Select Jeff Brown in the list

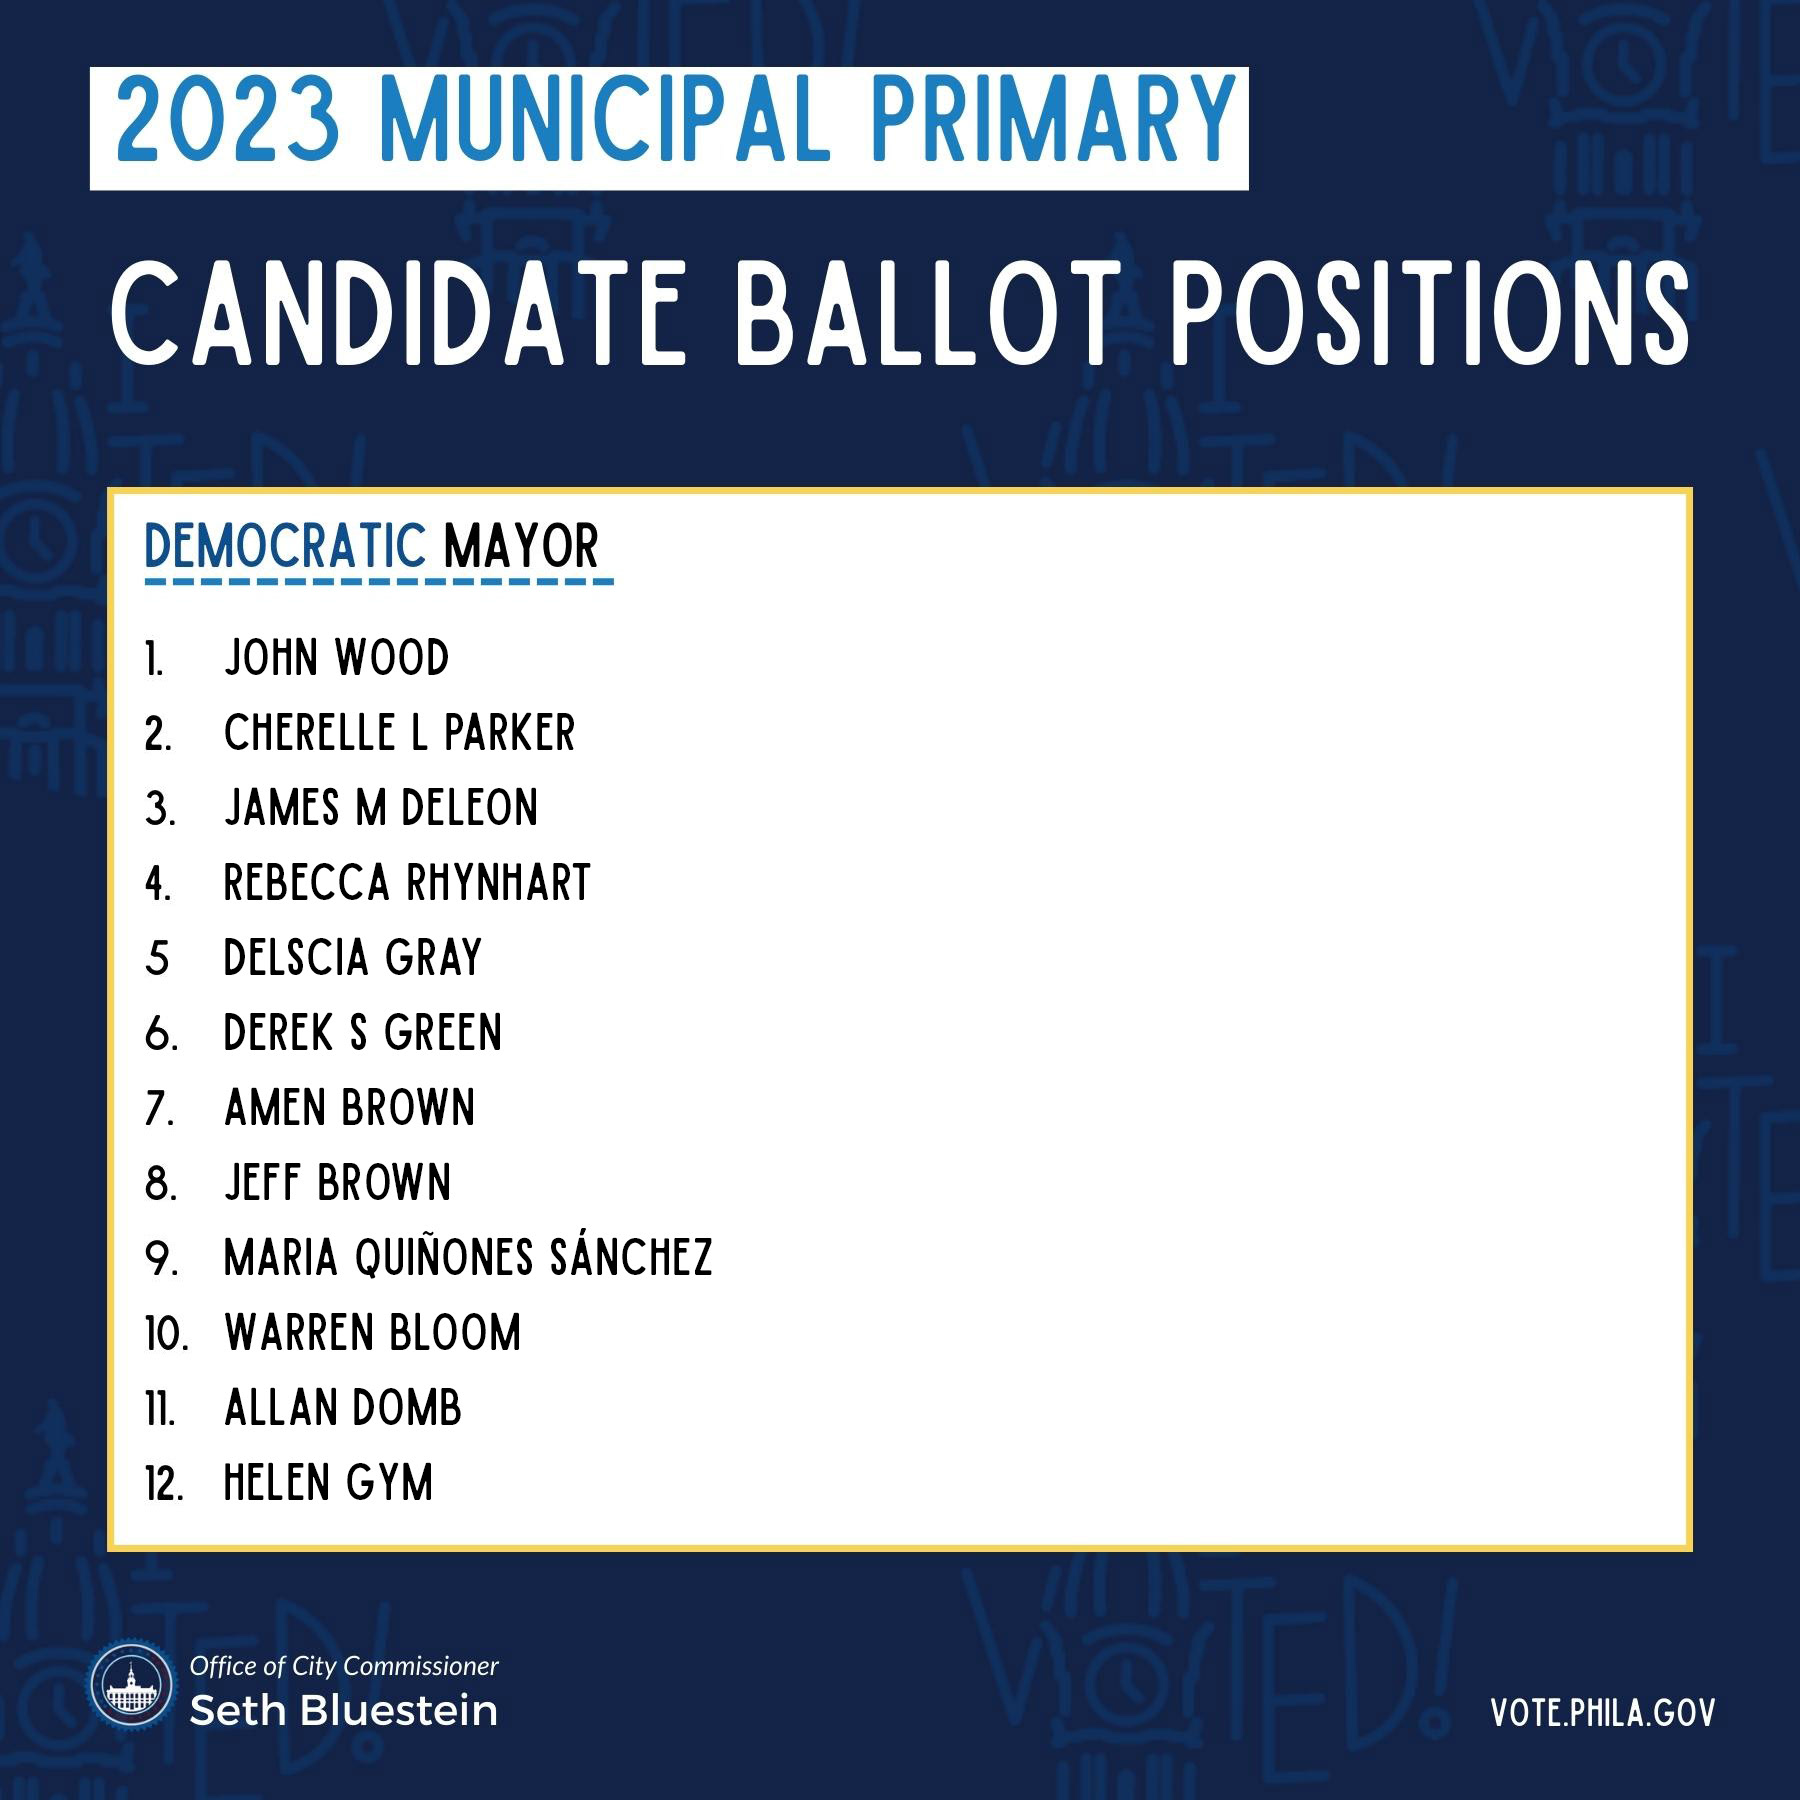point(337,1183)
